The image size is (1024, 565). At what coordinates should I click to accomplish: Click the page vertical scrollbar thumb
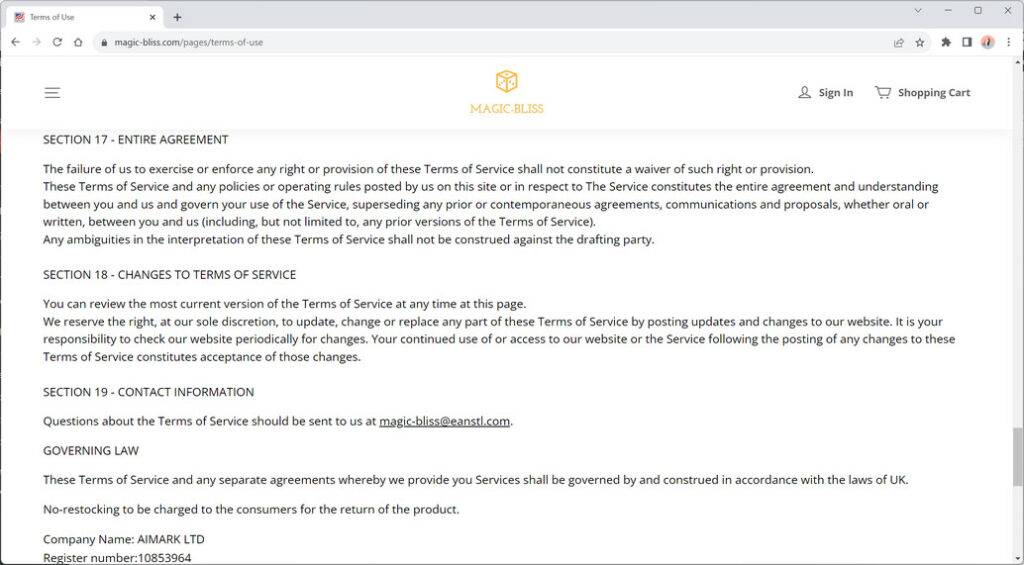coord(1017,455)
